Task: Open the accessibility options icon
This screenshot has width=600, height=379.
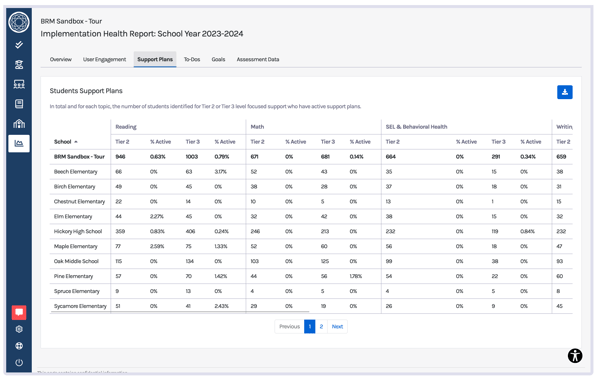Action: [575, 356]
